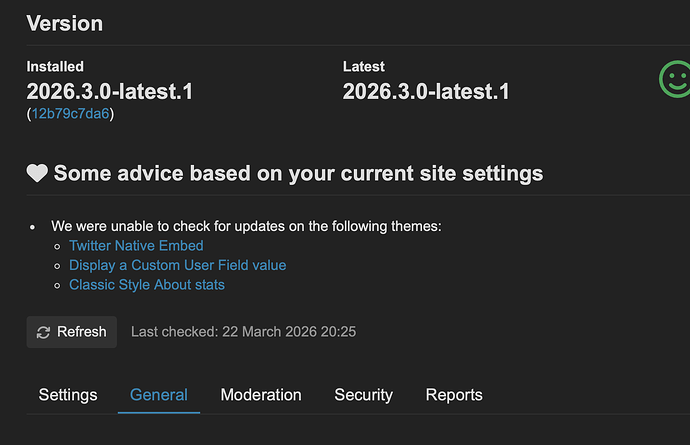Switch to the Settings tab
This screenshot has width=690, height=445.
click(x=68, y=395)
